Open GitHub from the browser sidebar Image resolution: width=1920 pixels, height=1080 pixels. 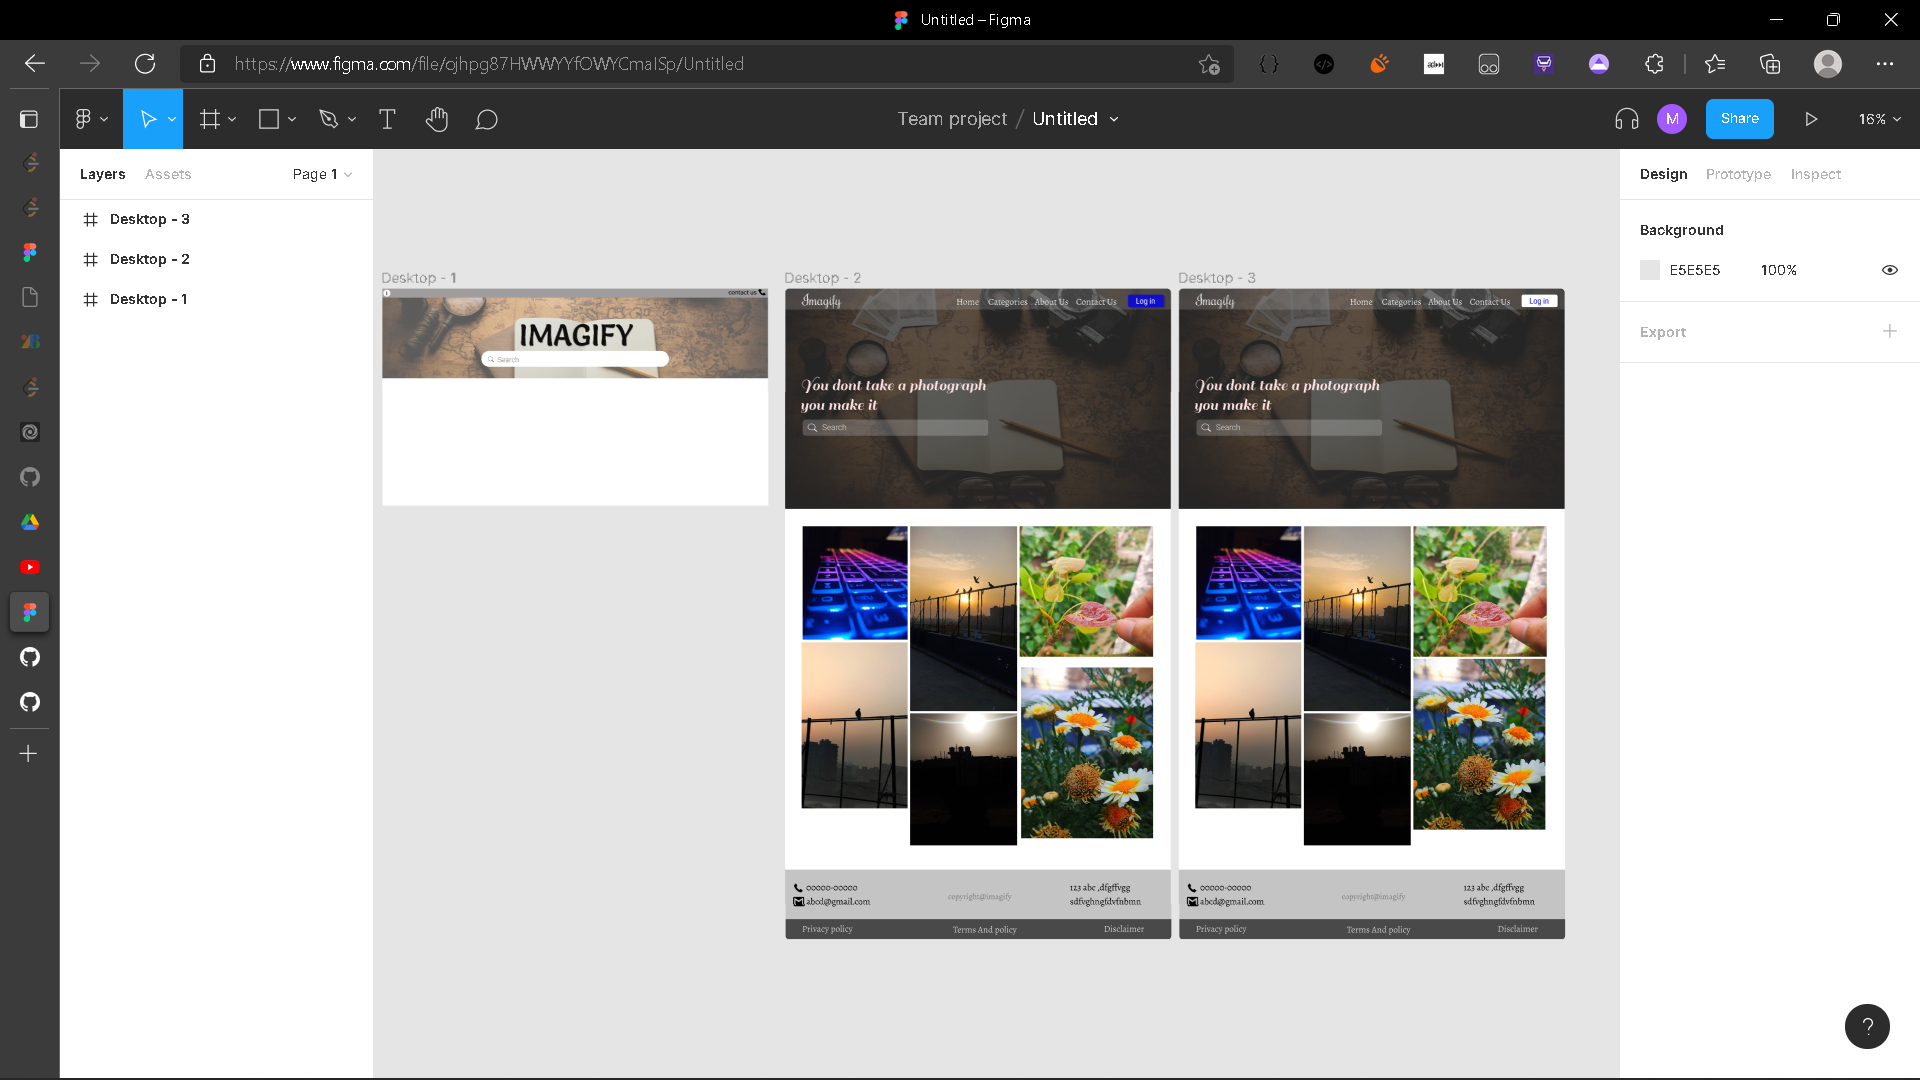tap(29, 477)
